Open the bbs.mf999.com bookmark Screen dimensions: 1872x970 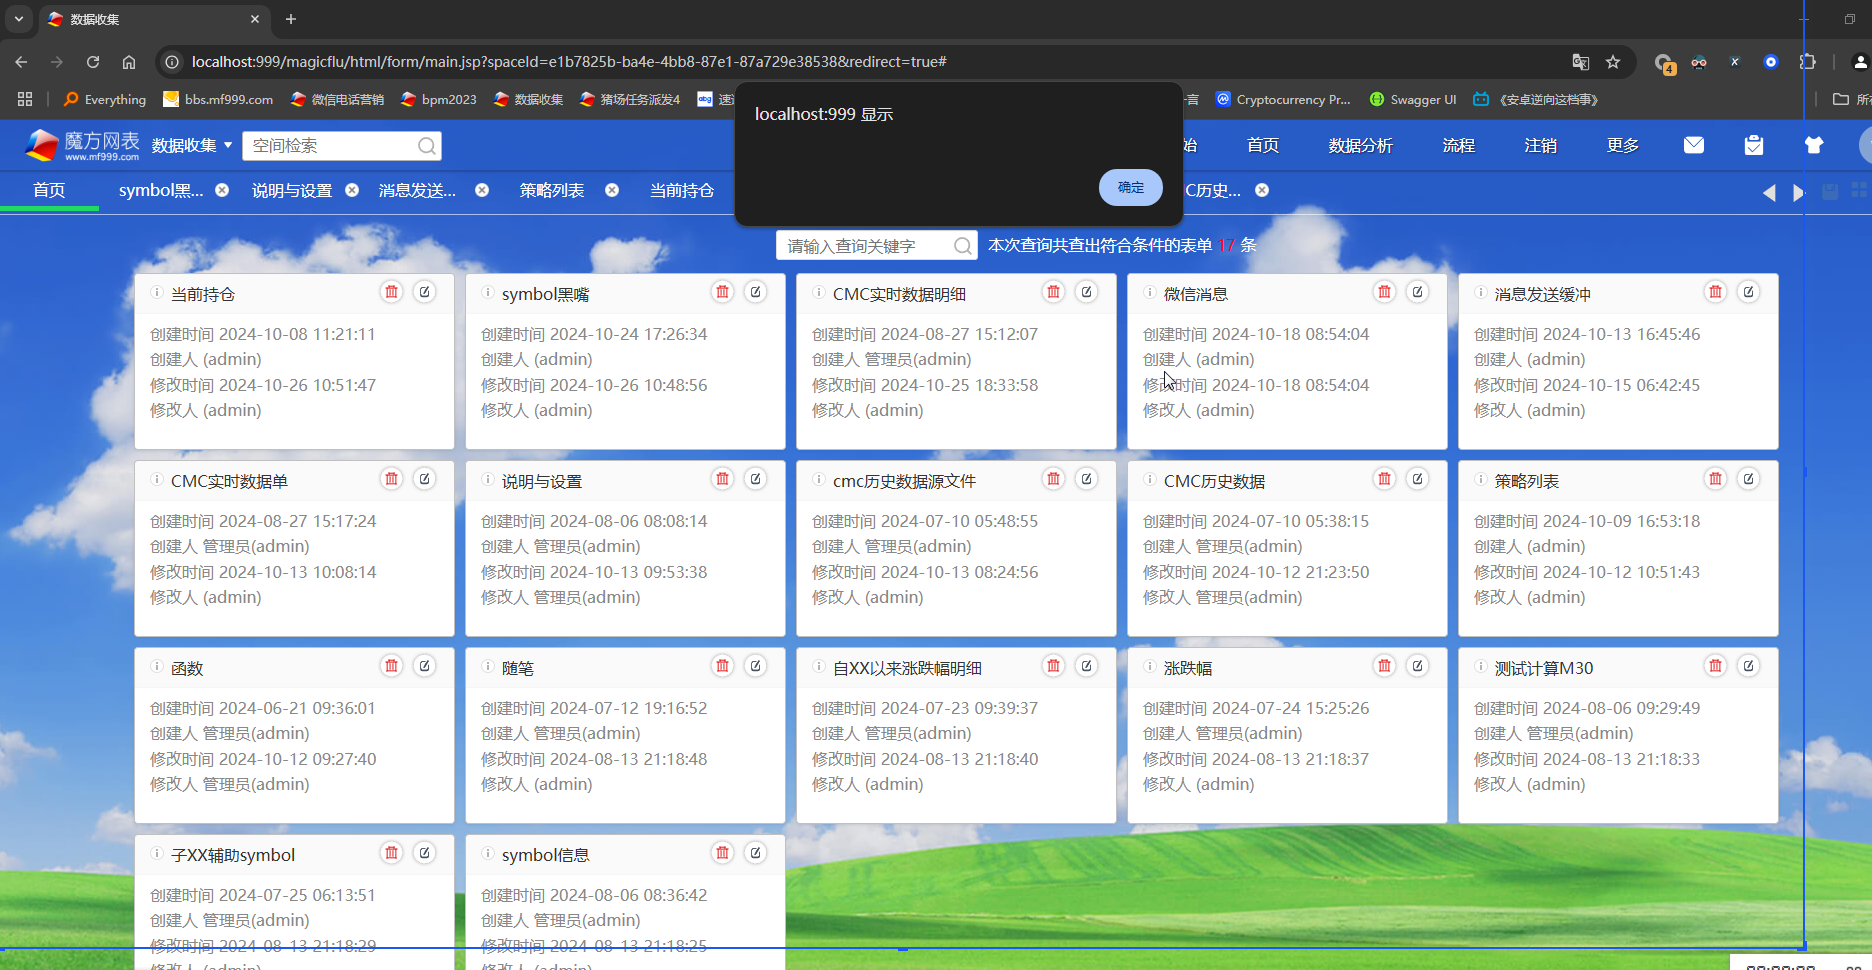(x=218, y=99)
